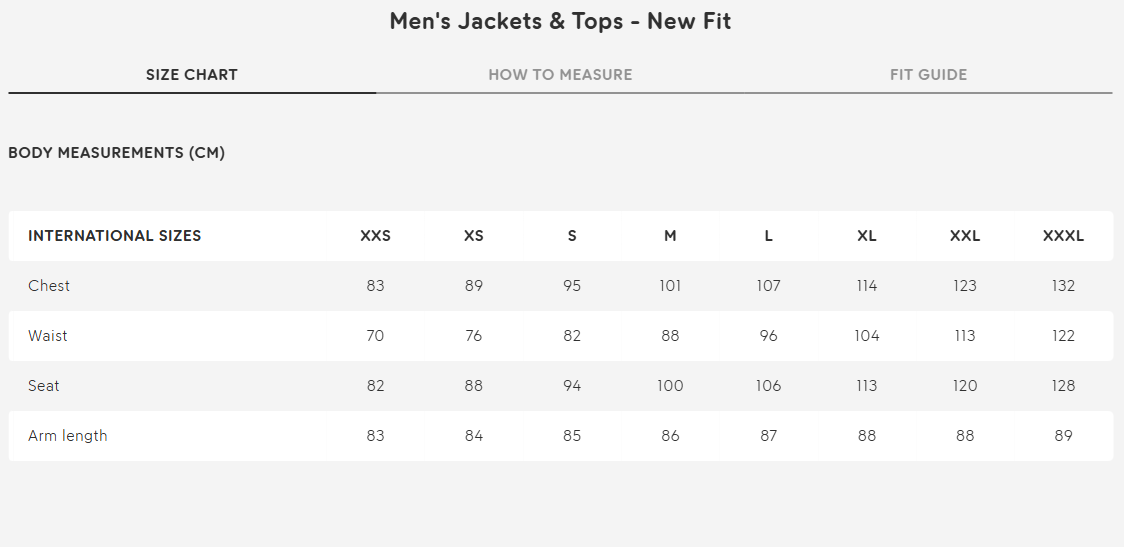Click seat value 128 for XXXL
The height and width of the screenshot is (547, 1124).
click(1063, 386)
